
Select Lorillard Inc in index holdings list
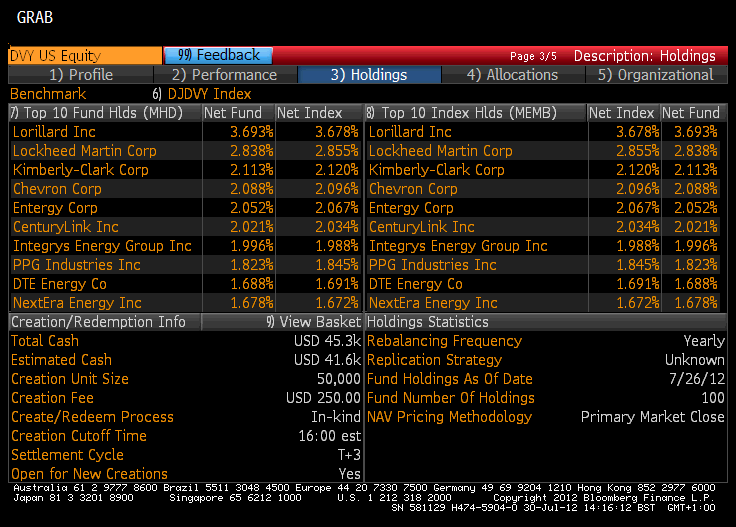(410, 132)
